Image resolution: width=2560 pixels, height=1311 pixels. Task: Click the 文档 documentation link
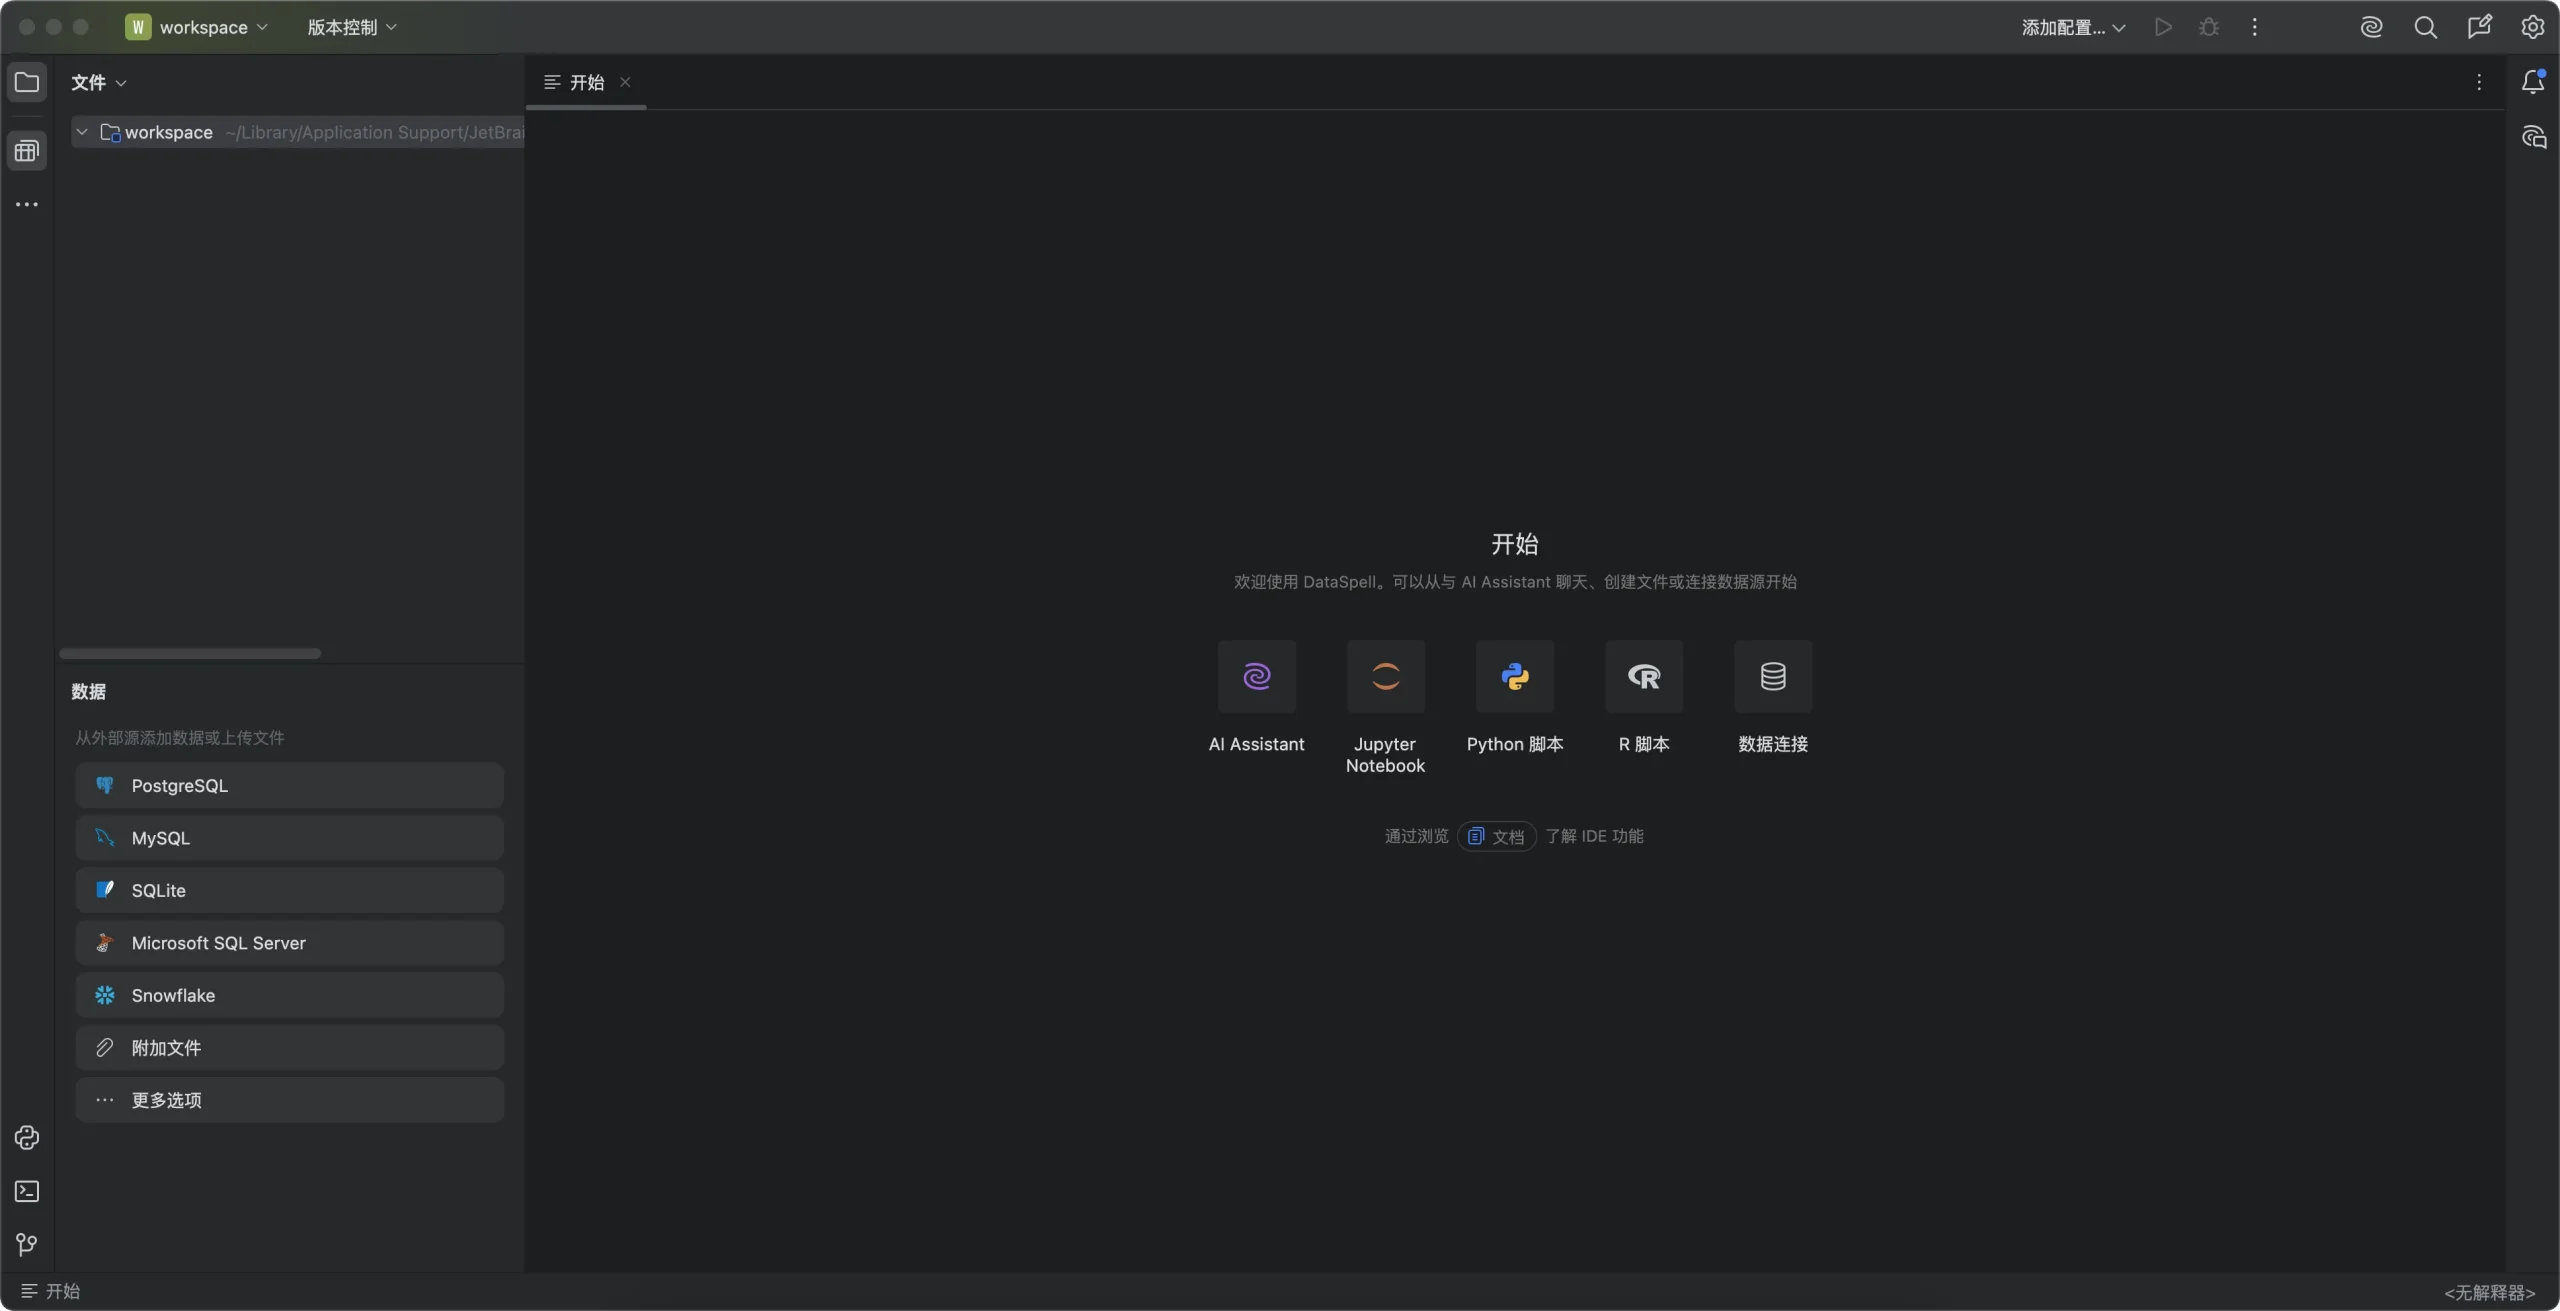[1496, 836]
